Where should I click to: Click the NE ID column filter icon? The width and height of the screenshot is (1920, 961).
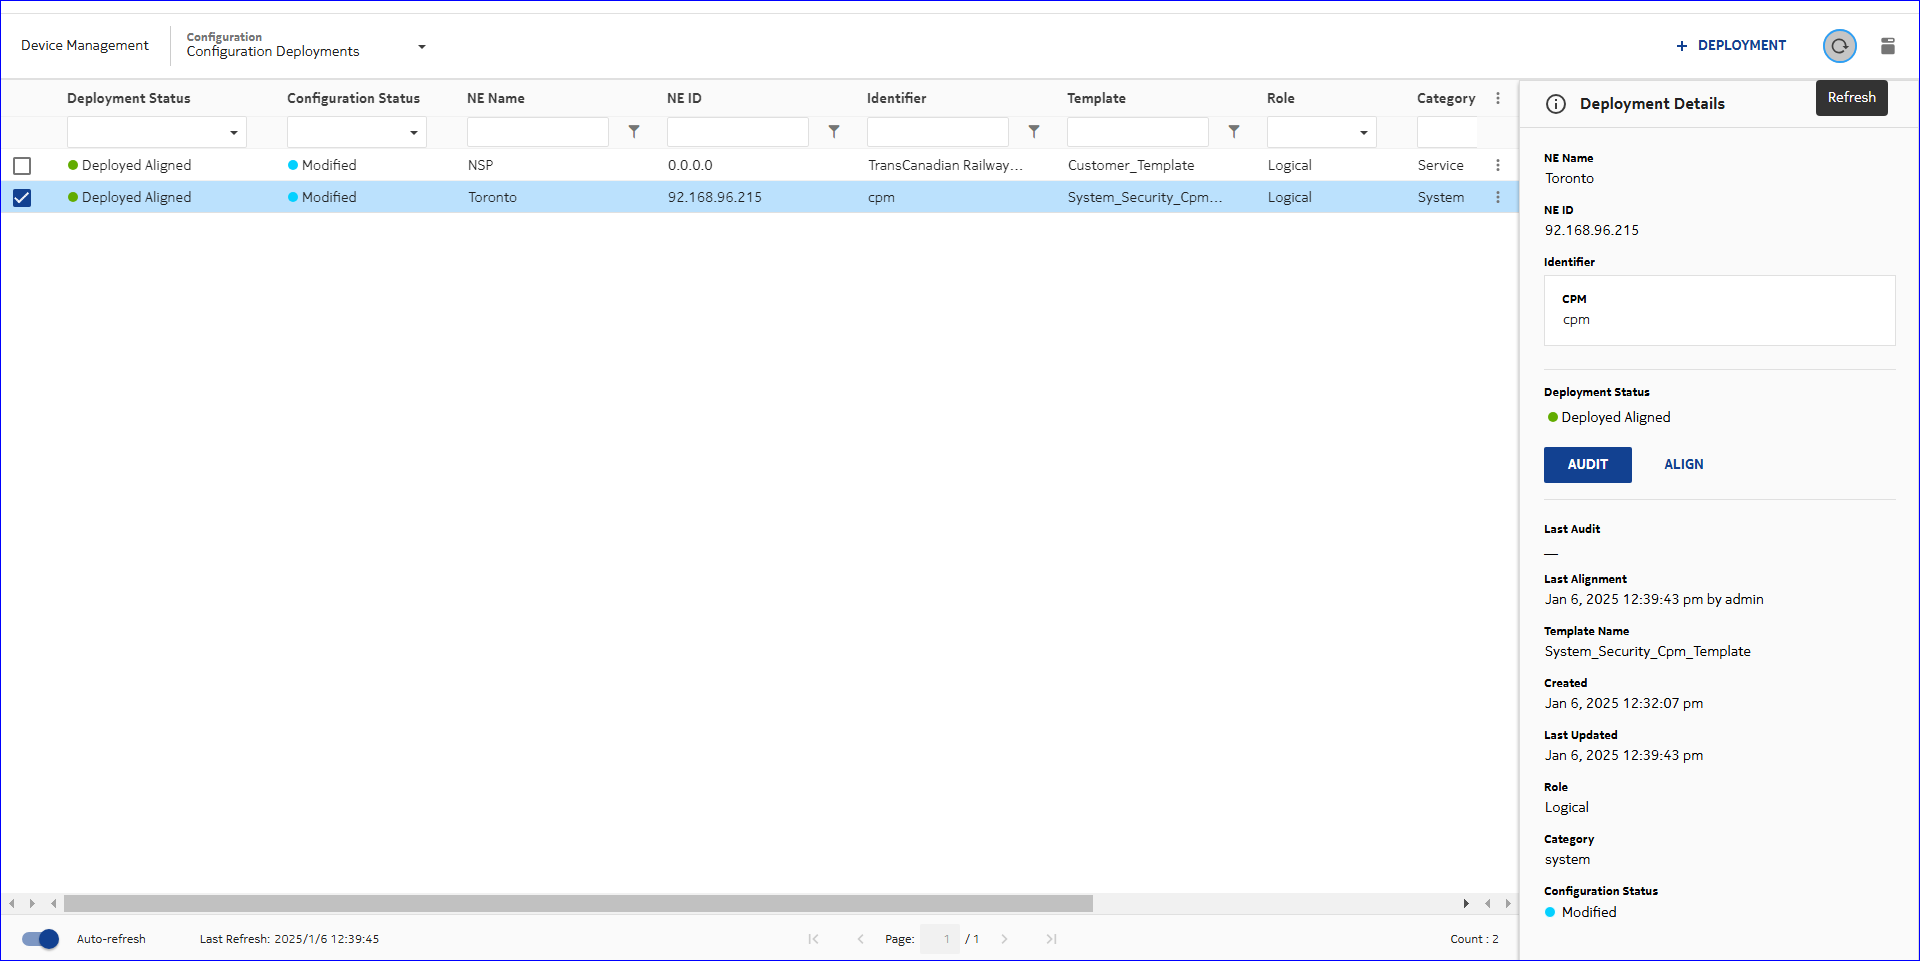point(834,132)
